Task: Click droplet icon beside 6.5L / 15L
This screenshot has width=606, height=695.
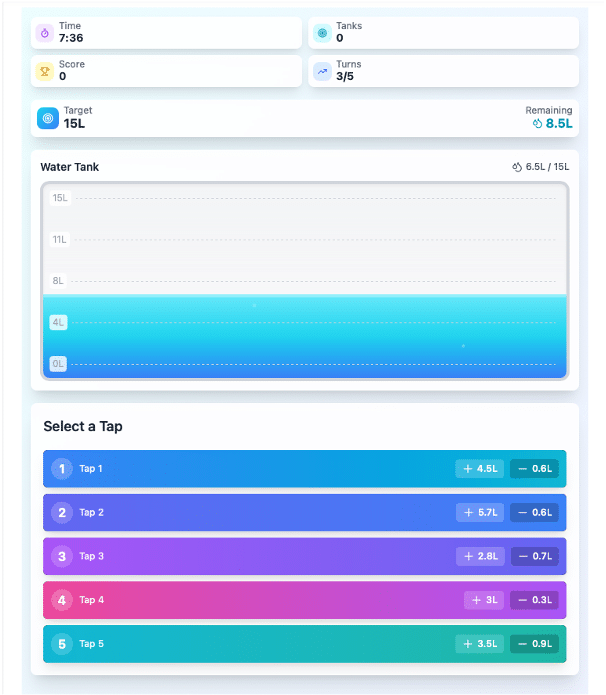Action: click(x=517, y=167)
